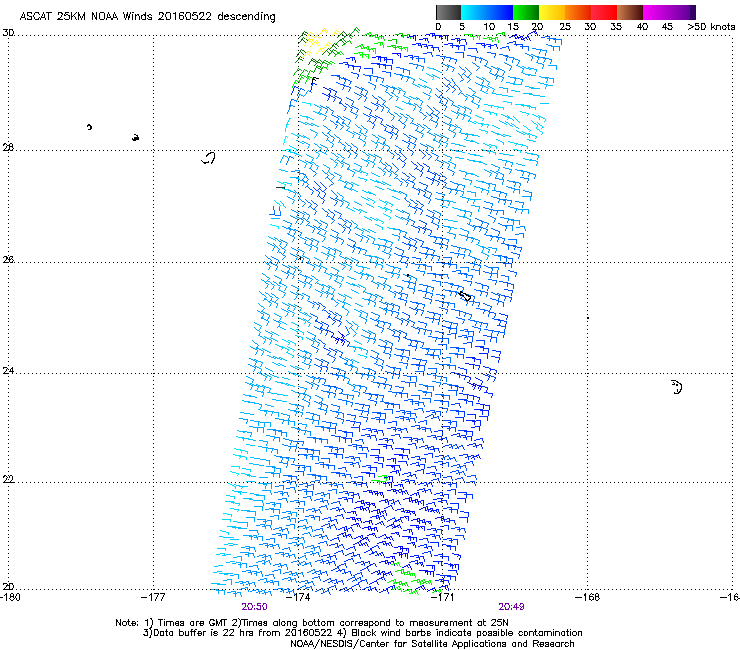740x650 pixels.
Task: Click the latitude label '28'
Action: click(8, 147)
